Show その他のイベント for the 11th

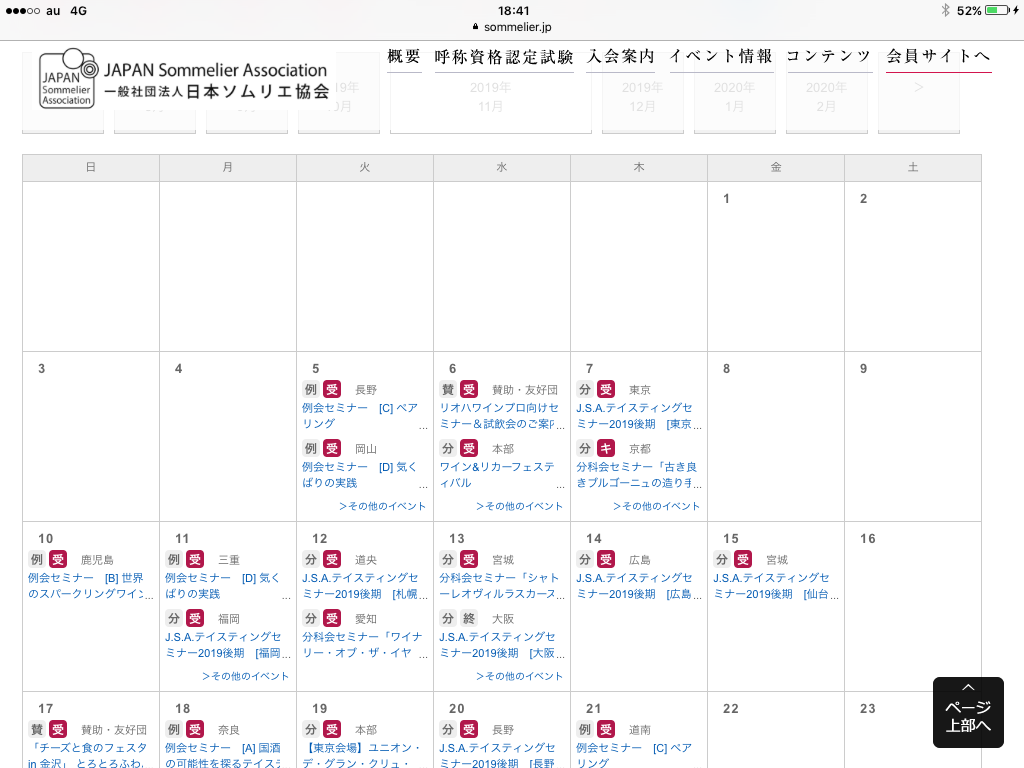point(245,676)
